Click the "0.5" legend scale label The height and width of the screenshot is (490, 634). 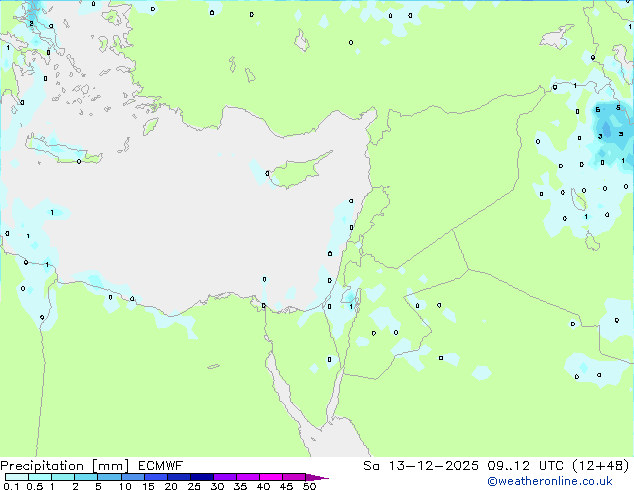[35, 486]
